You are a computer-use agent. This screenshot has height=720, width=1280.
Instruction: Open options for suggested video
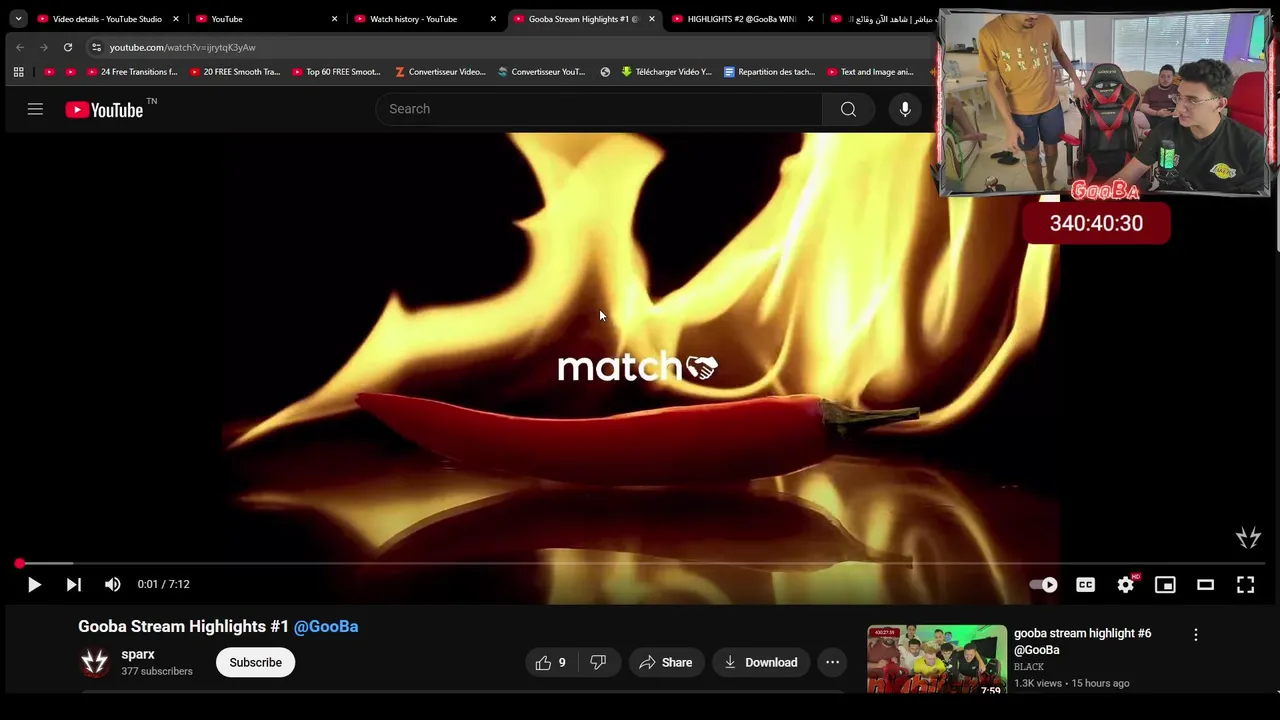[x=1195, y=635]
